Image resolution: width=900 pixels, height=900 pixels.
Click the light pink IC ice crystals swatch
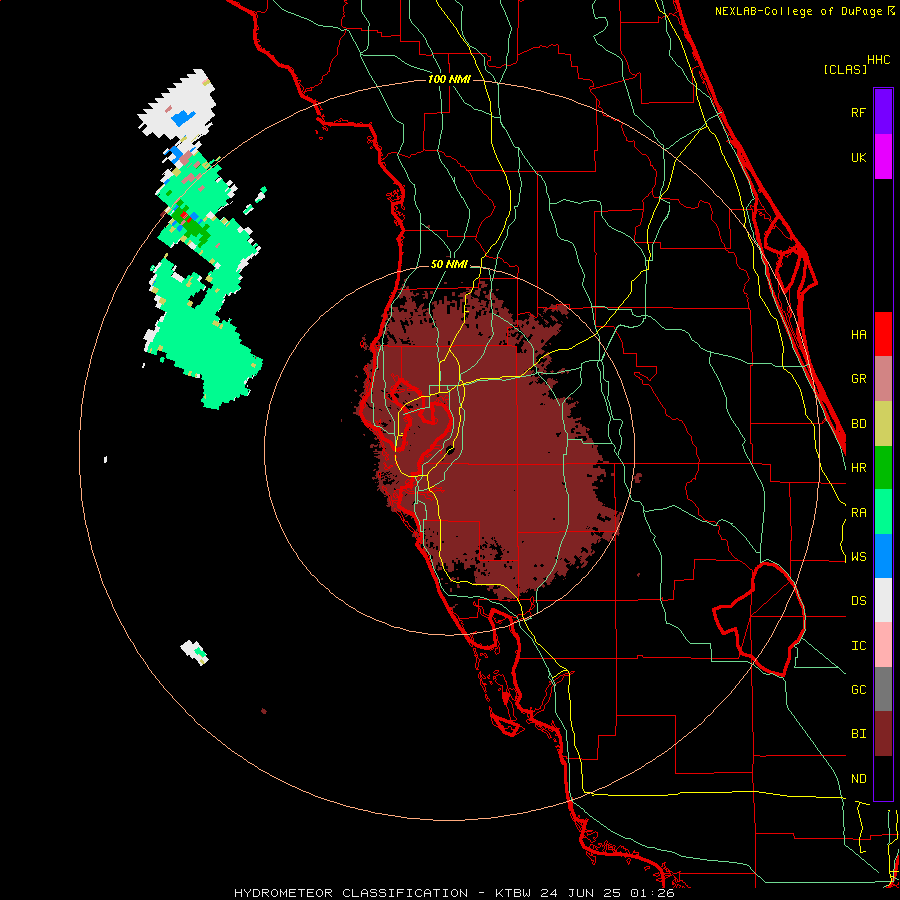coord(883,645)
